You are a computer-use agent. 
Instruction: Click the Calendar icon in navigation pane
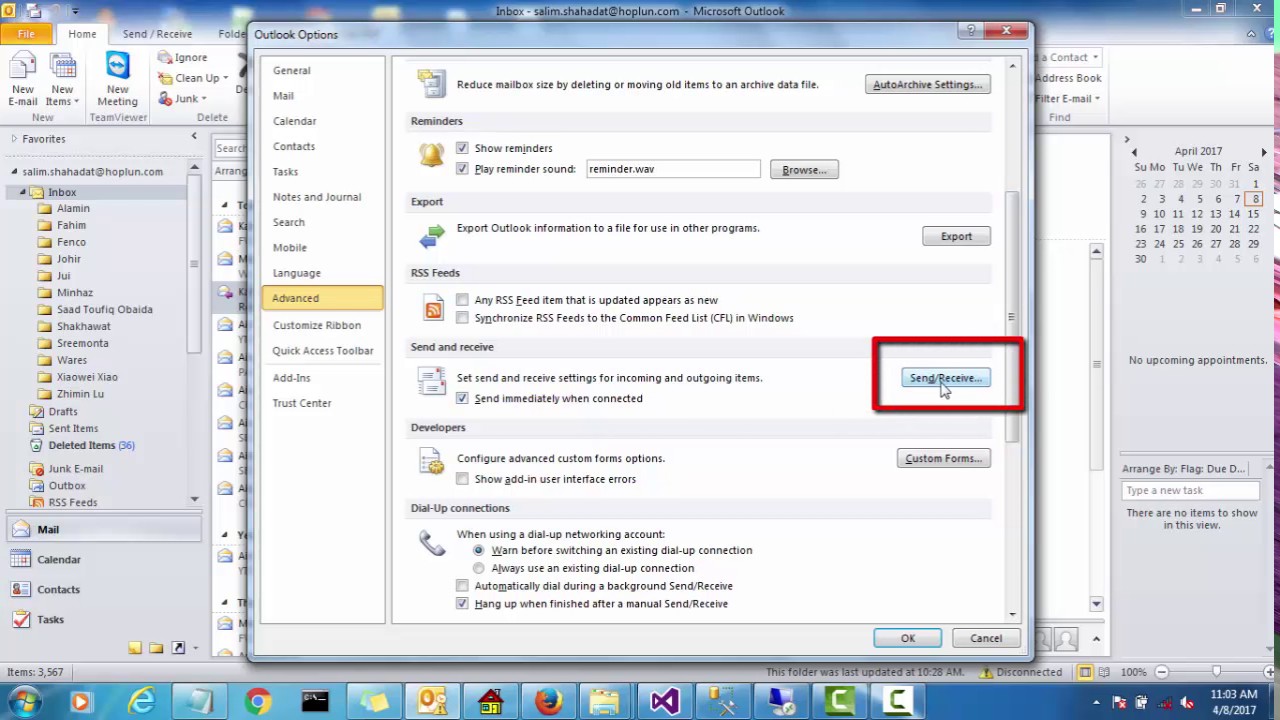[20, 559]
